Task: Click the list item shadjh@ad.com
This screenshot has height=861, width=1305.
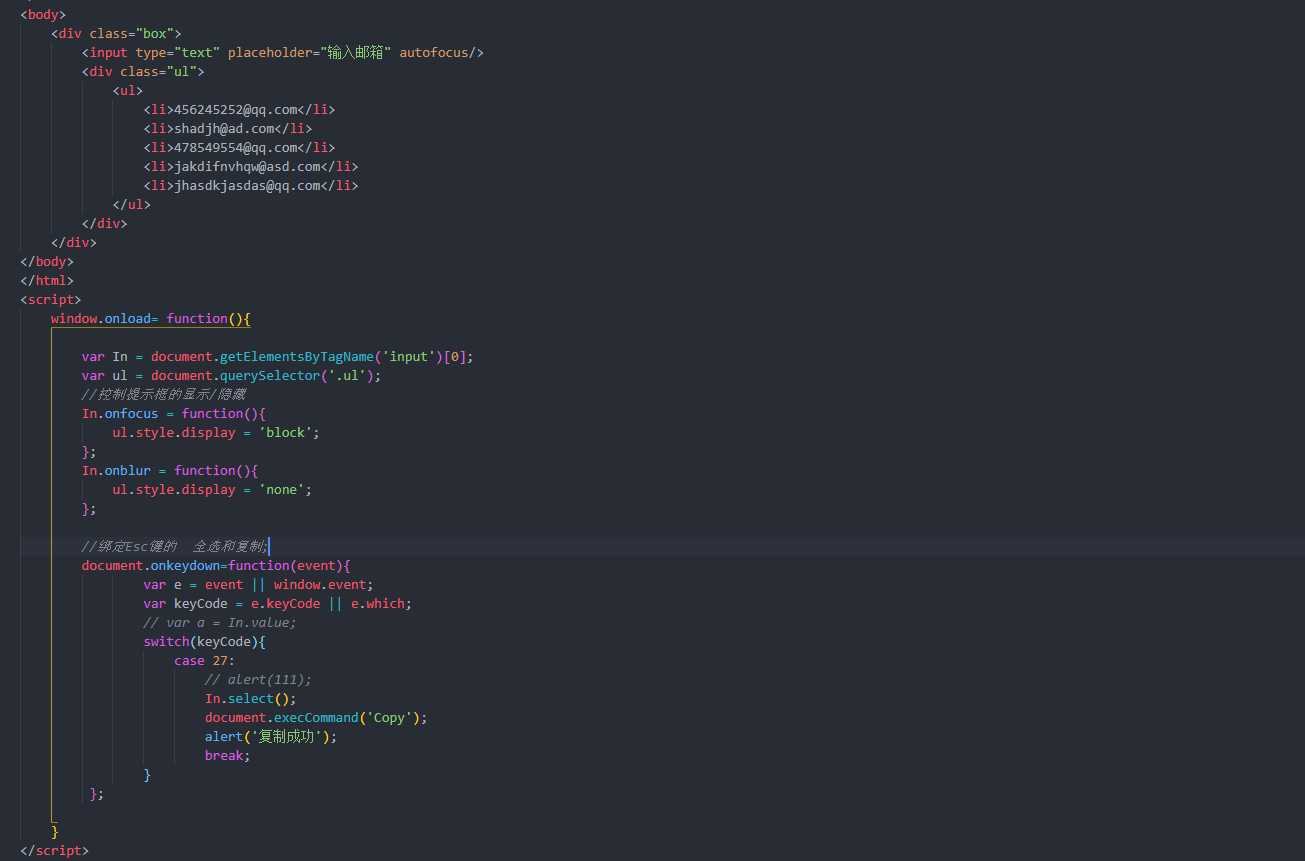Action: tap(228, 128)
